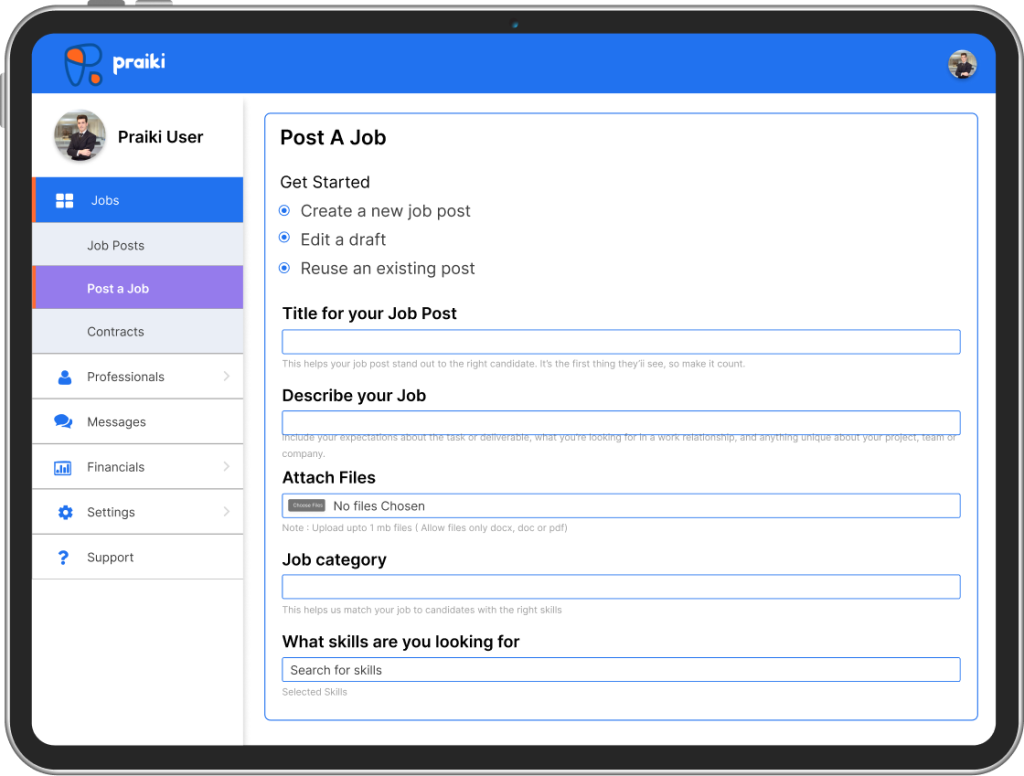The width and height of the screenshot is (1024, 776).
Task: Choose the Reuse an existing post radio
Action: (x=284, y=268)
